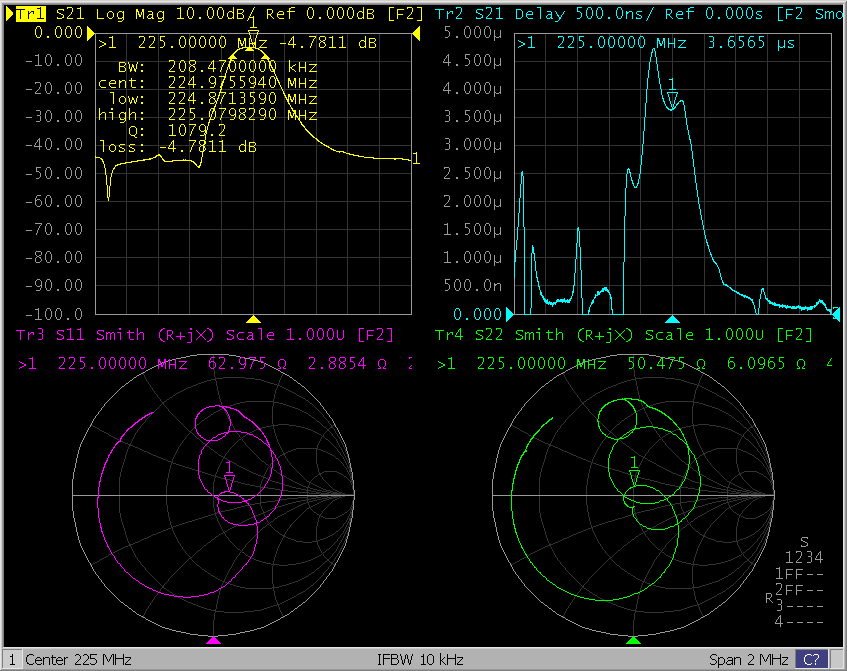Click the cyan stimulus marker triangle below Tr2 plot

pos(672,318)
